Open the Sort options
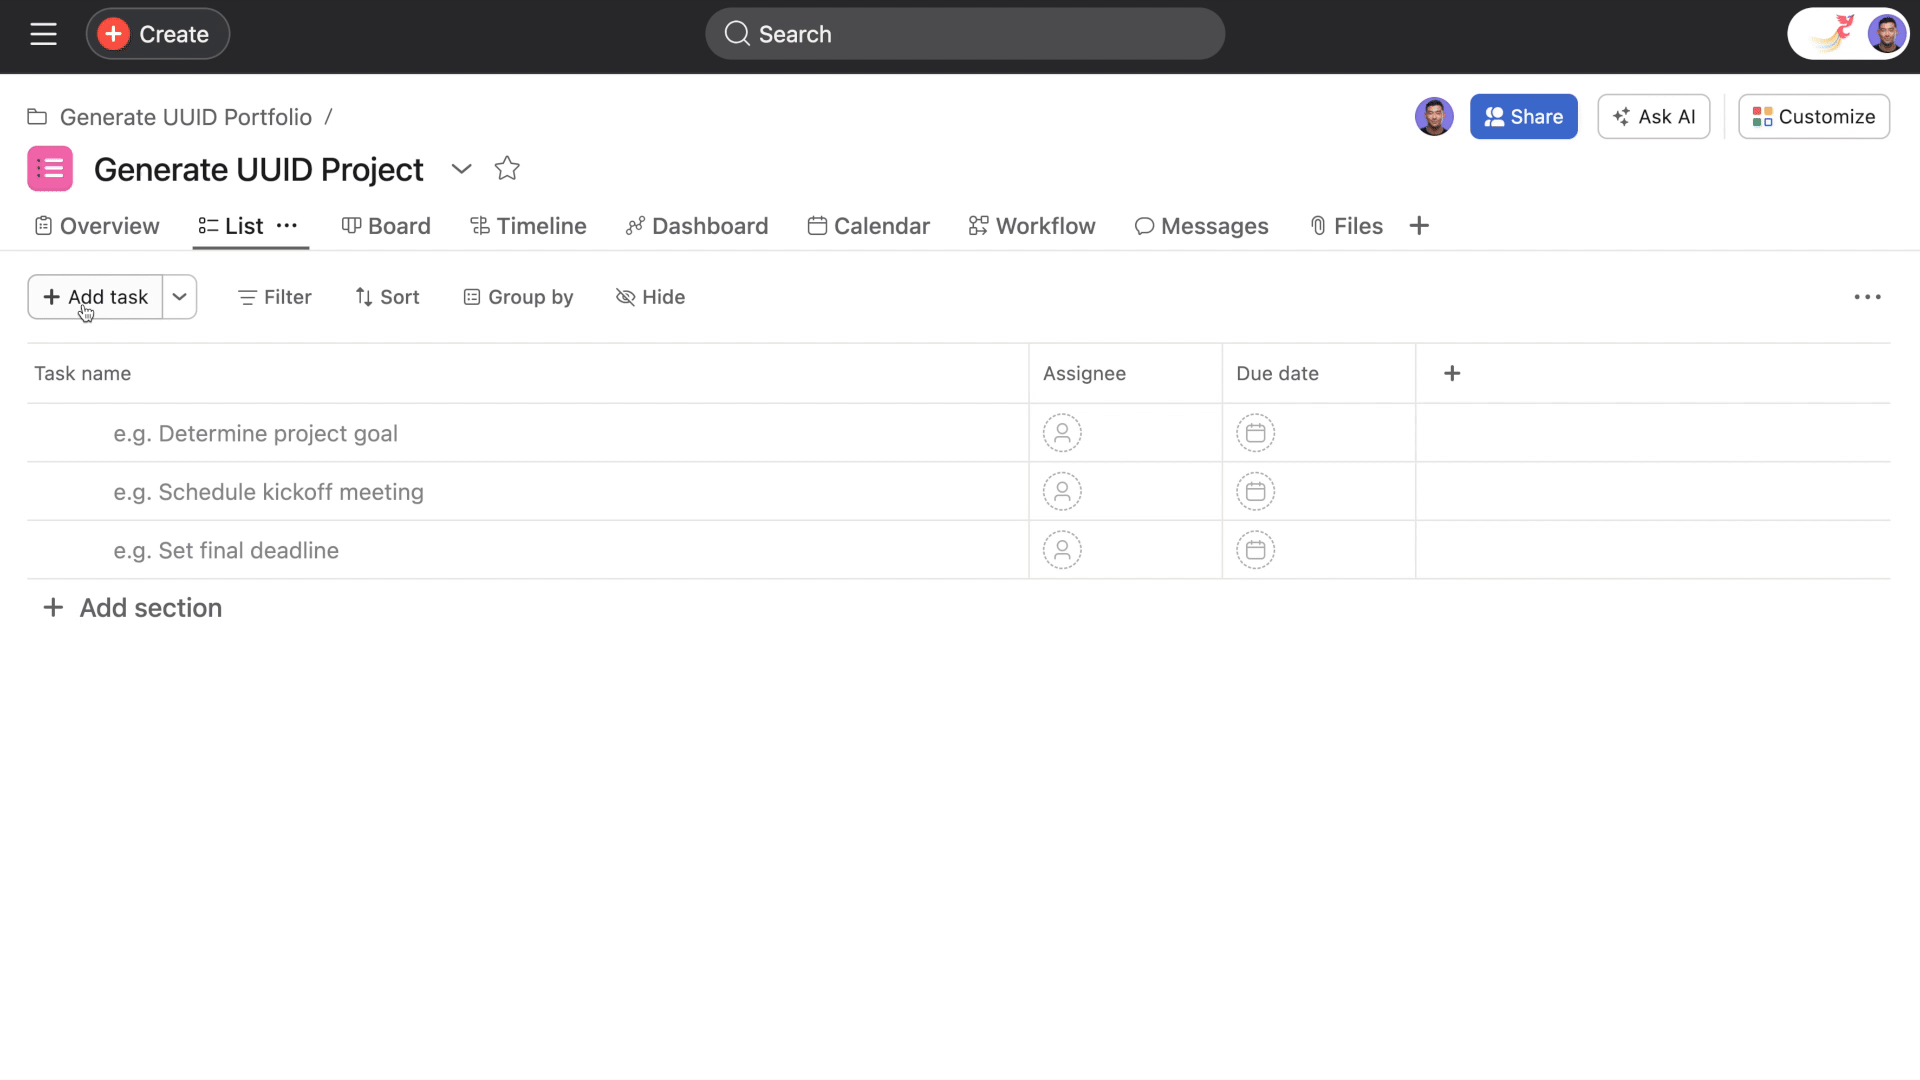Viewport: 1920px width, 1080px height. [387, 297]
